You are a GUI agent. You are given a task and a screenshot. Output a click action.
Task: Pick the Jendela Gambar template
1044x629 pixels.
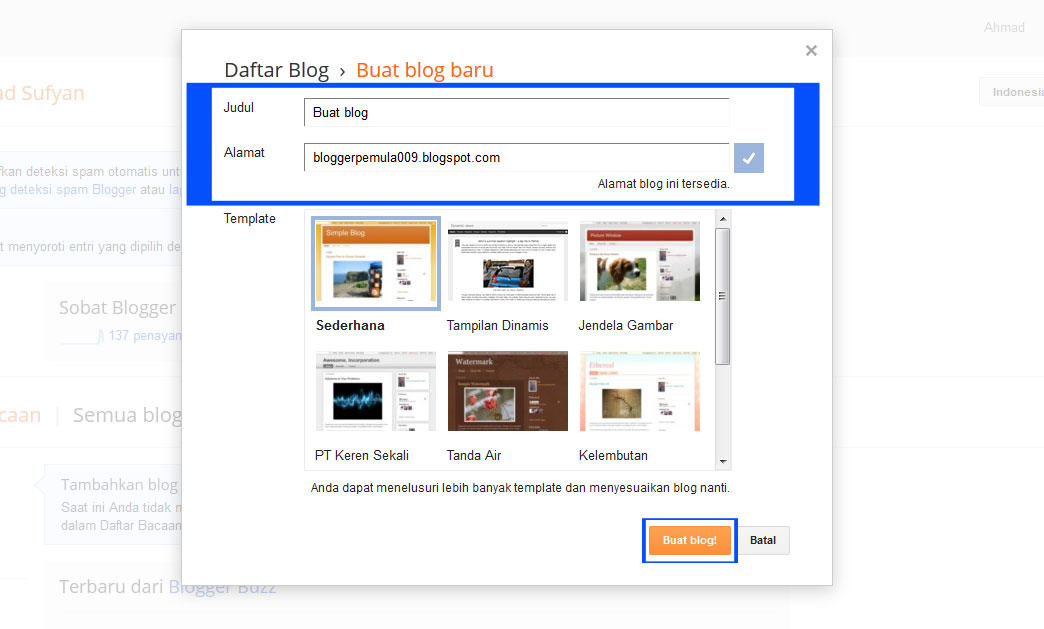tap(639, 261)
